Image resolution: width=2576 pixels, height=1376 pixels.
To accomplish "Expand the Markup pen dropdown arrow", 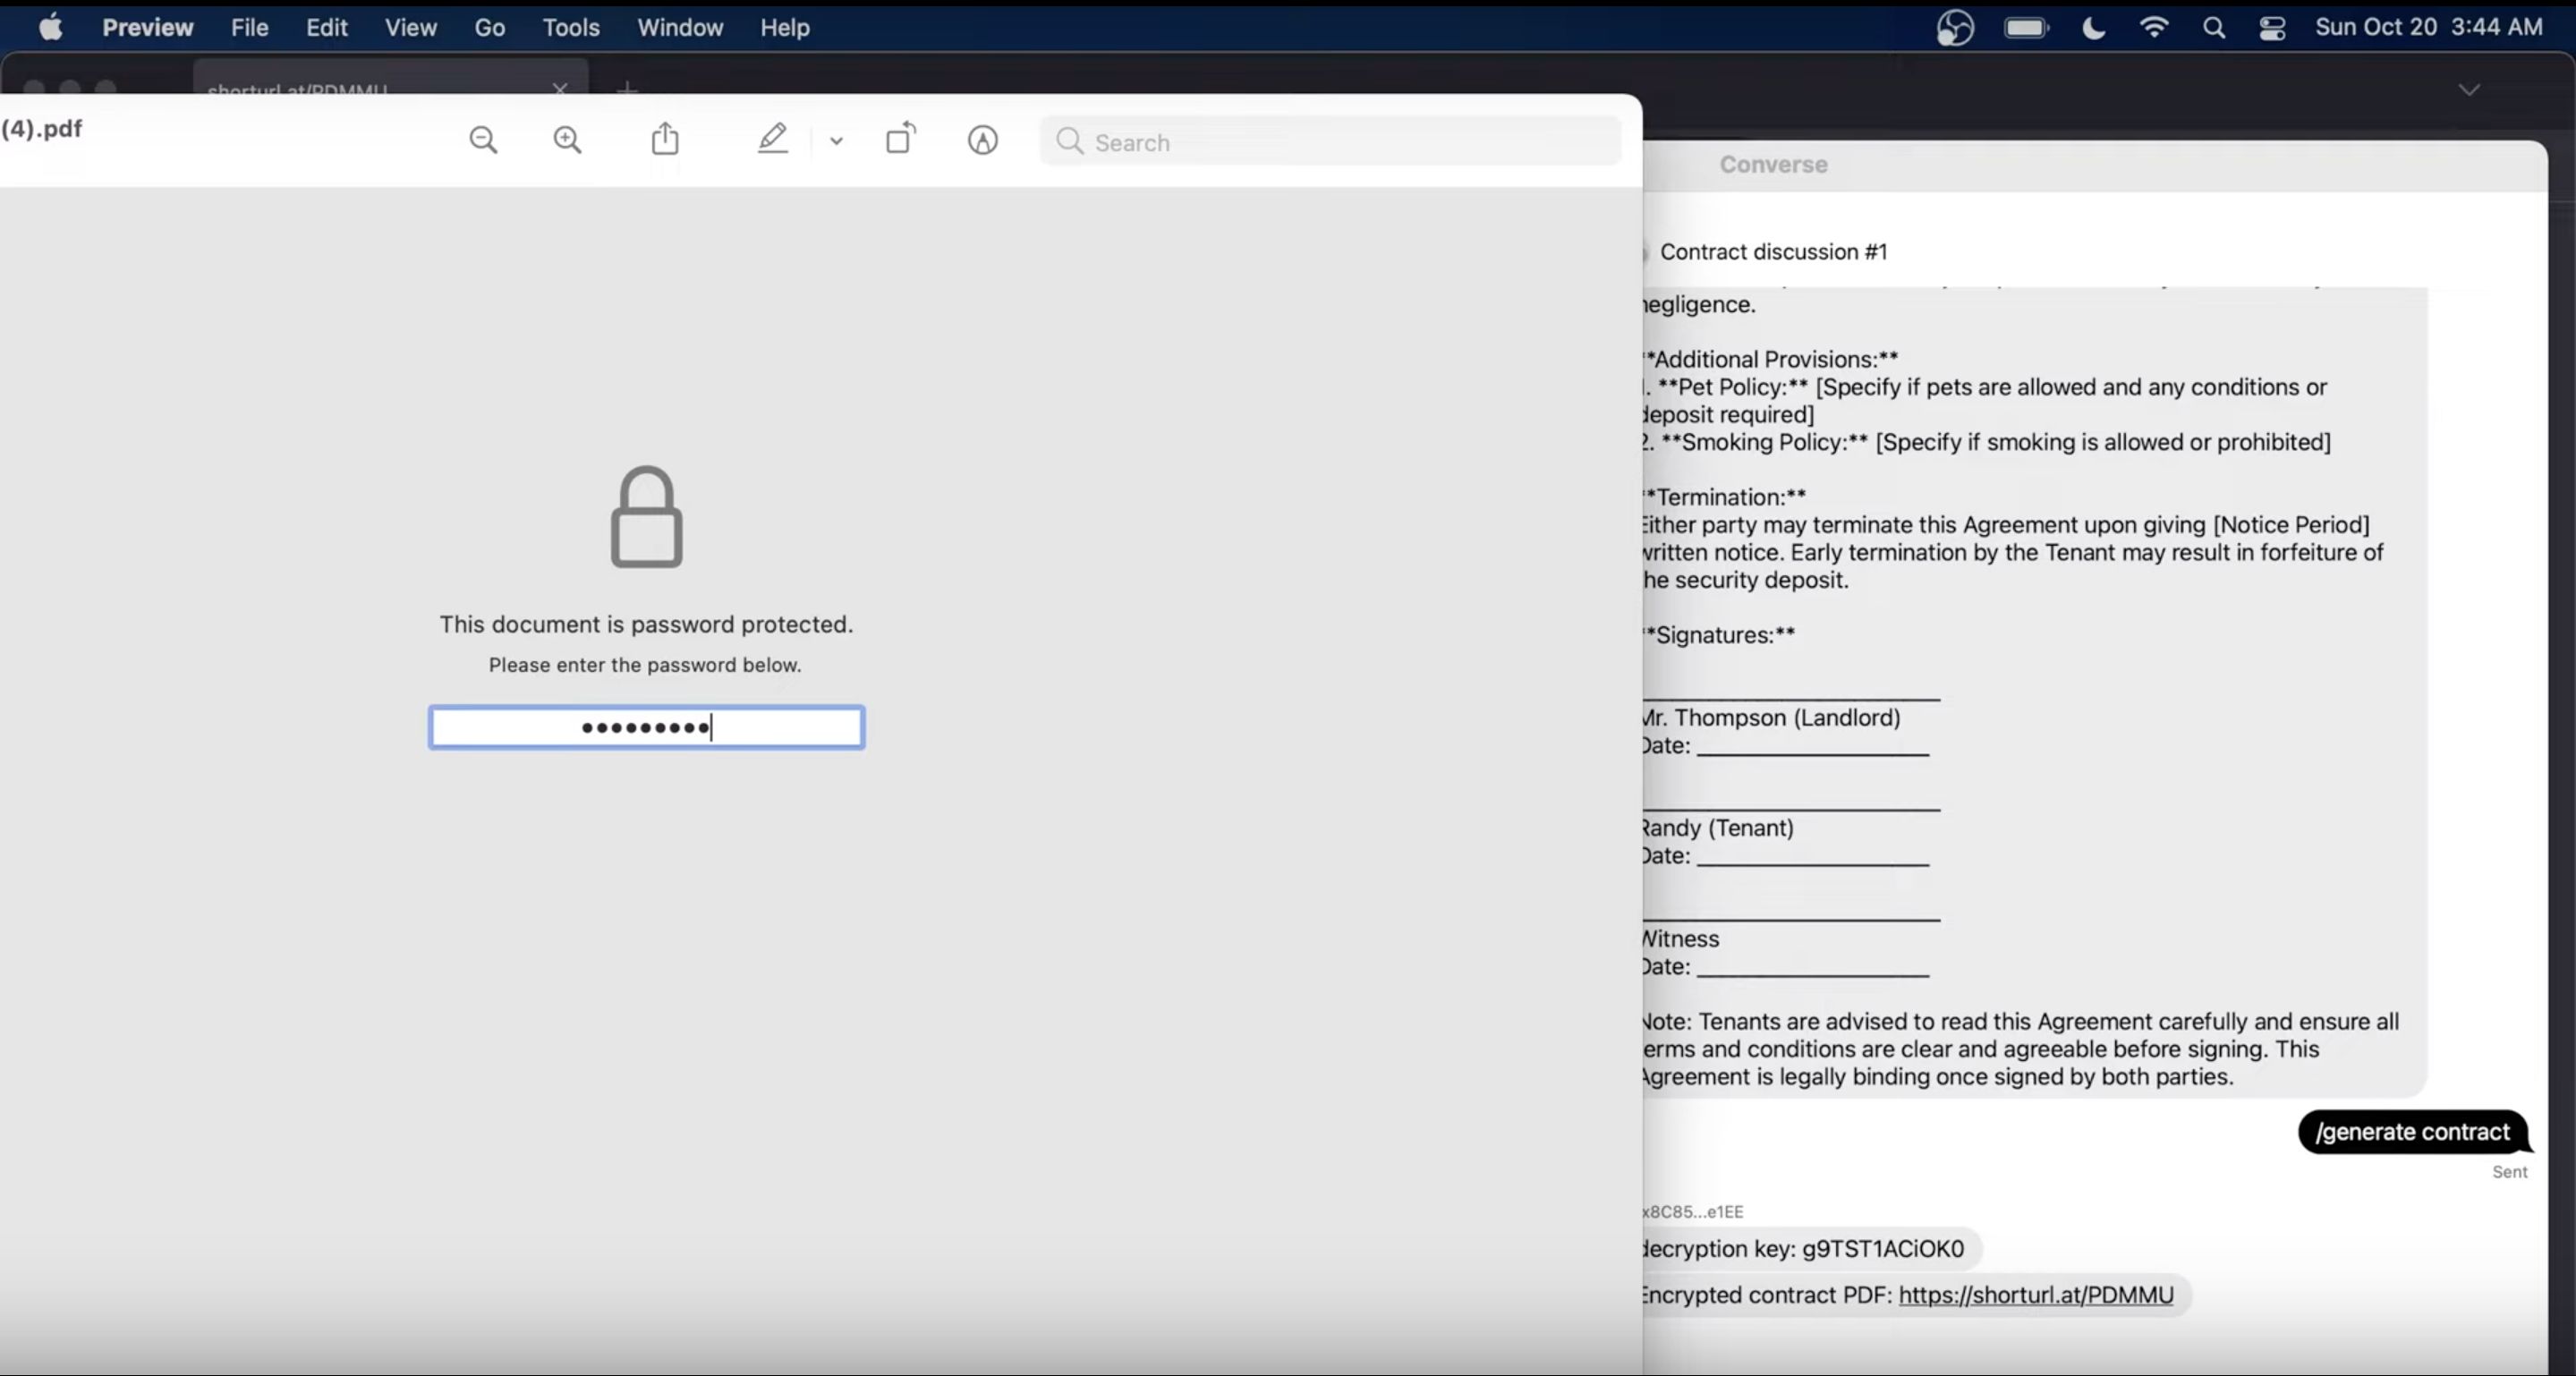I will click(836, 142).
